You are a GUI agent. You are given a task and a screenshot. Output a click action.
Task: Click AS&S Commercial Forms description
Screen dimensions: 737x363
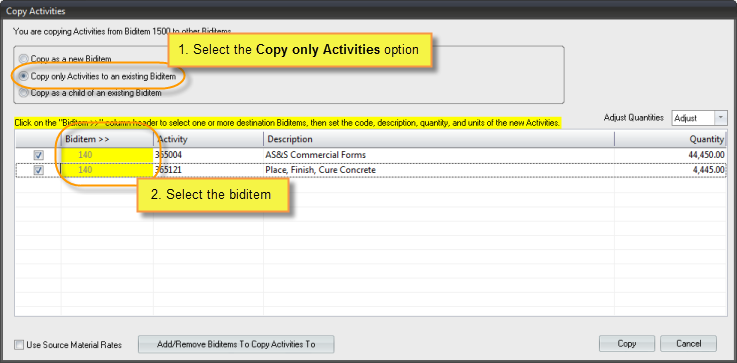coord(315,155)
